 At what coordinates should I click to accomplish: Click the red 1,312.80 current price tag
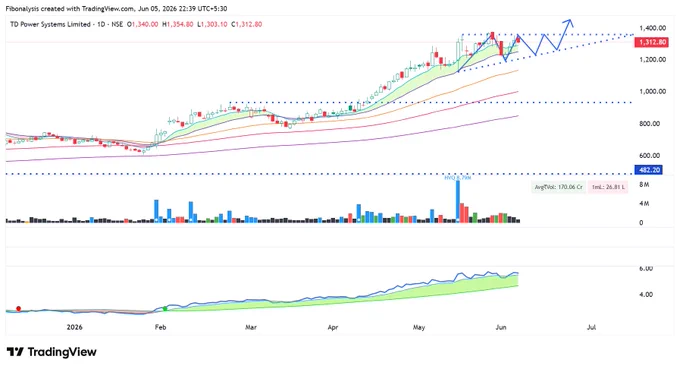click(651, 42)
